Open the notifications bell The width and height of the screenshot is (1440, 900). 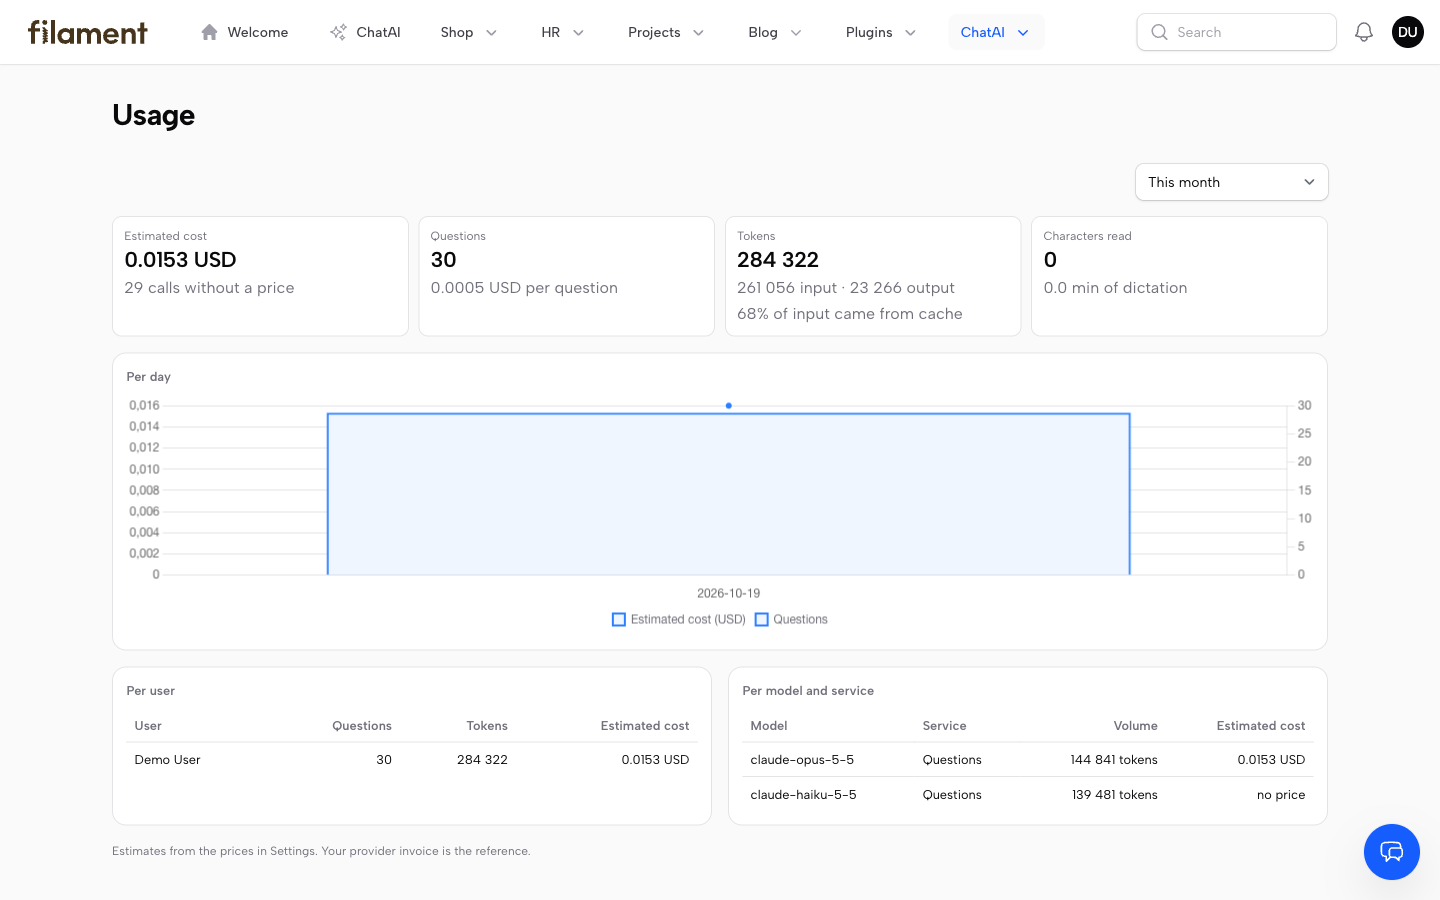tap(1364, 32)
